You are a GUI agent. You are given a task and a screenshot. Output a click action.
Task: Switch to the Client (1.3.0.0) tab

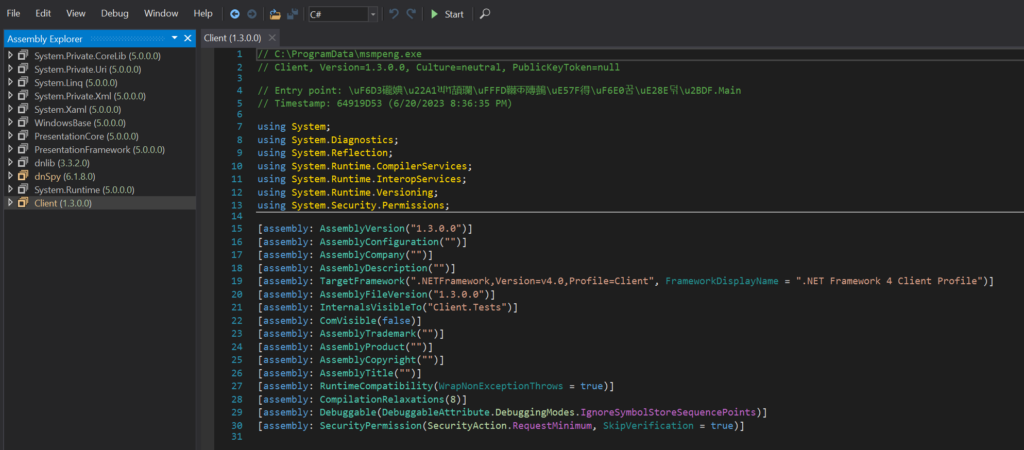pos(233,38)
